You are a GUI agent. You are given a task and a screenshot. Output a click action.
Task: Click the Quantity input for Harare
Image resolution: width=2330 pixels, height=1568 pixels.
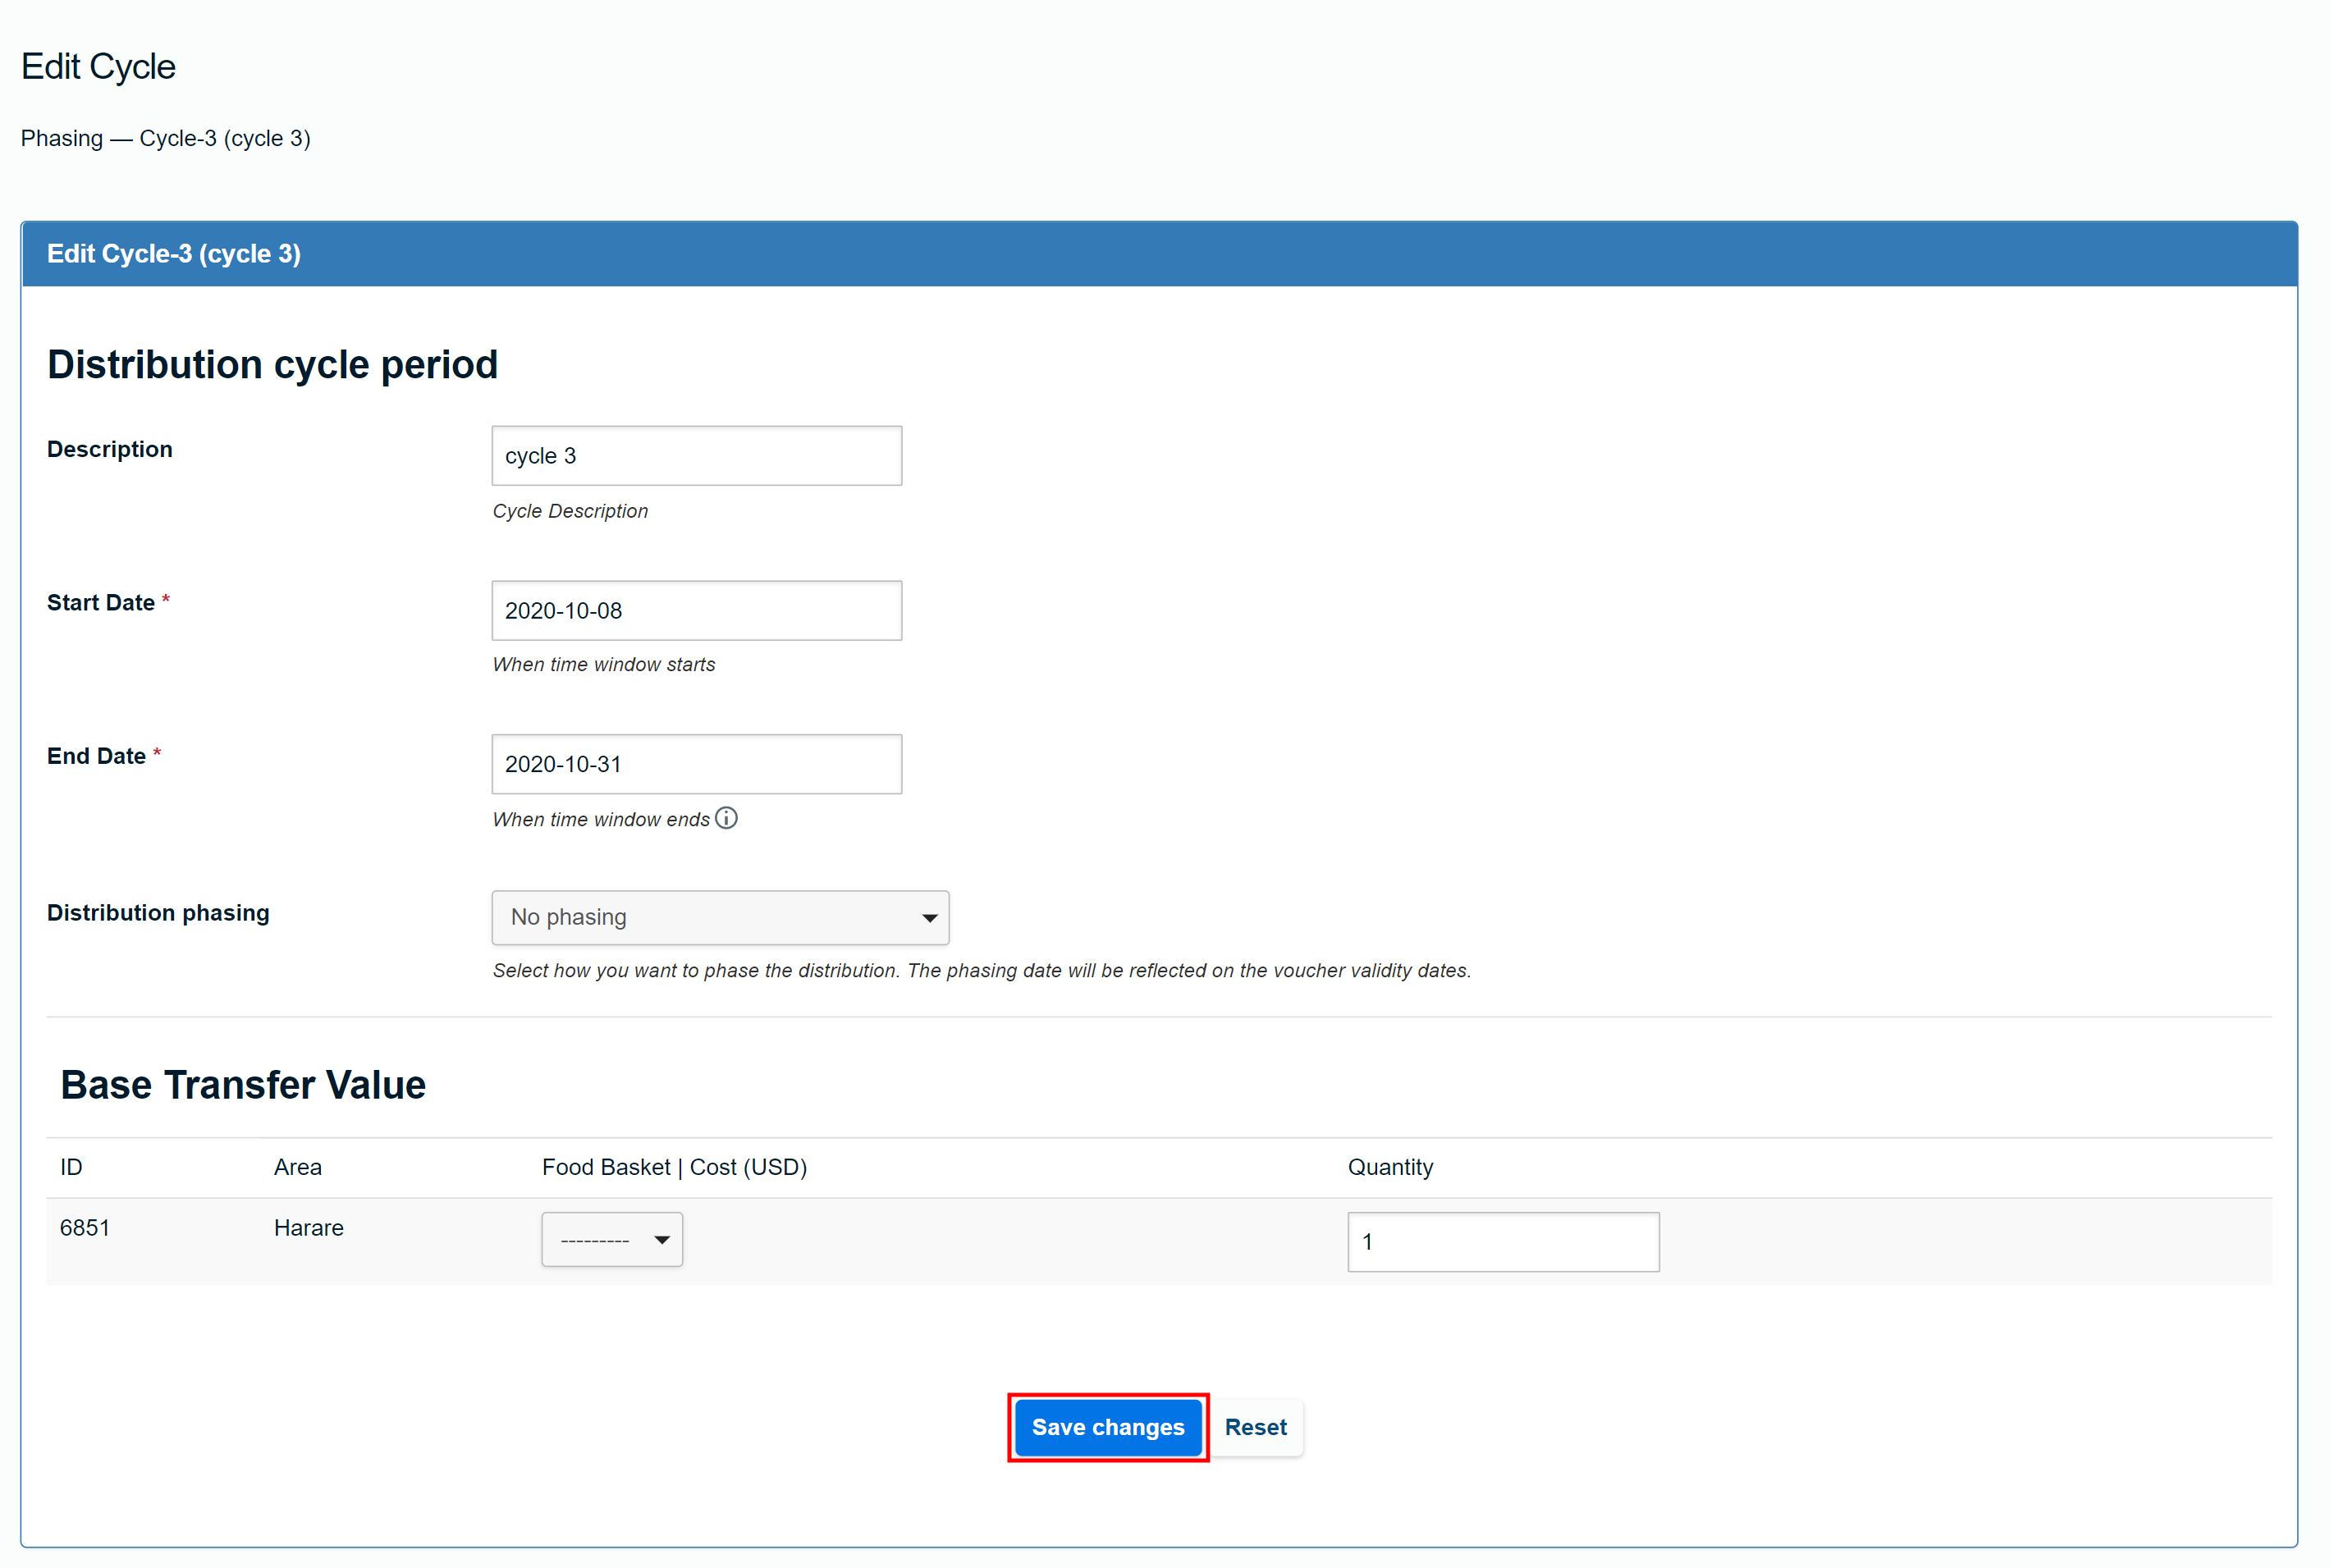pyautogui.click(x=1502, y=1242)
